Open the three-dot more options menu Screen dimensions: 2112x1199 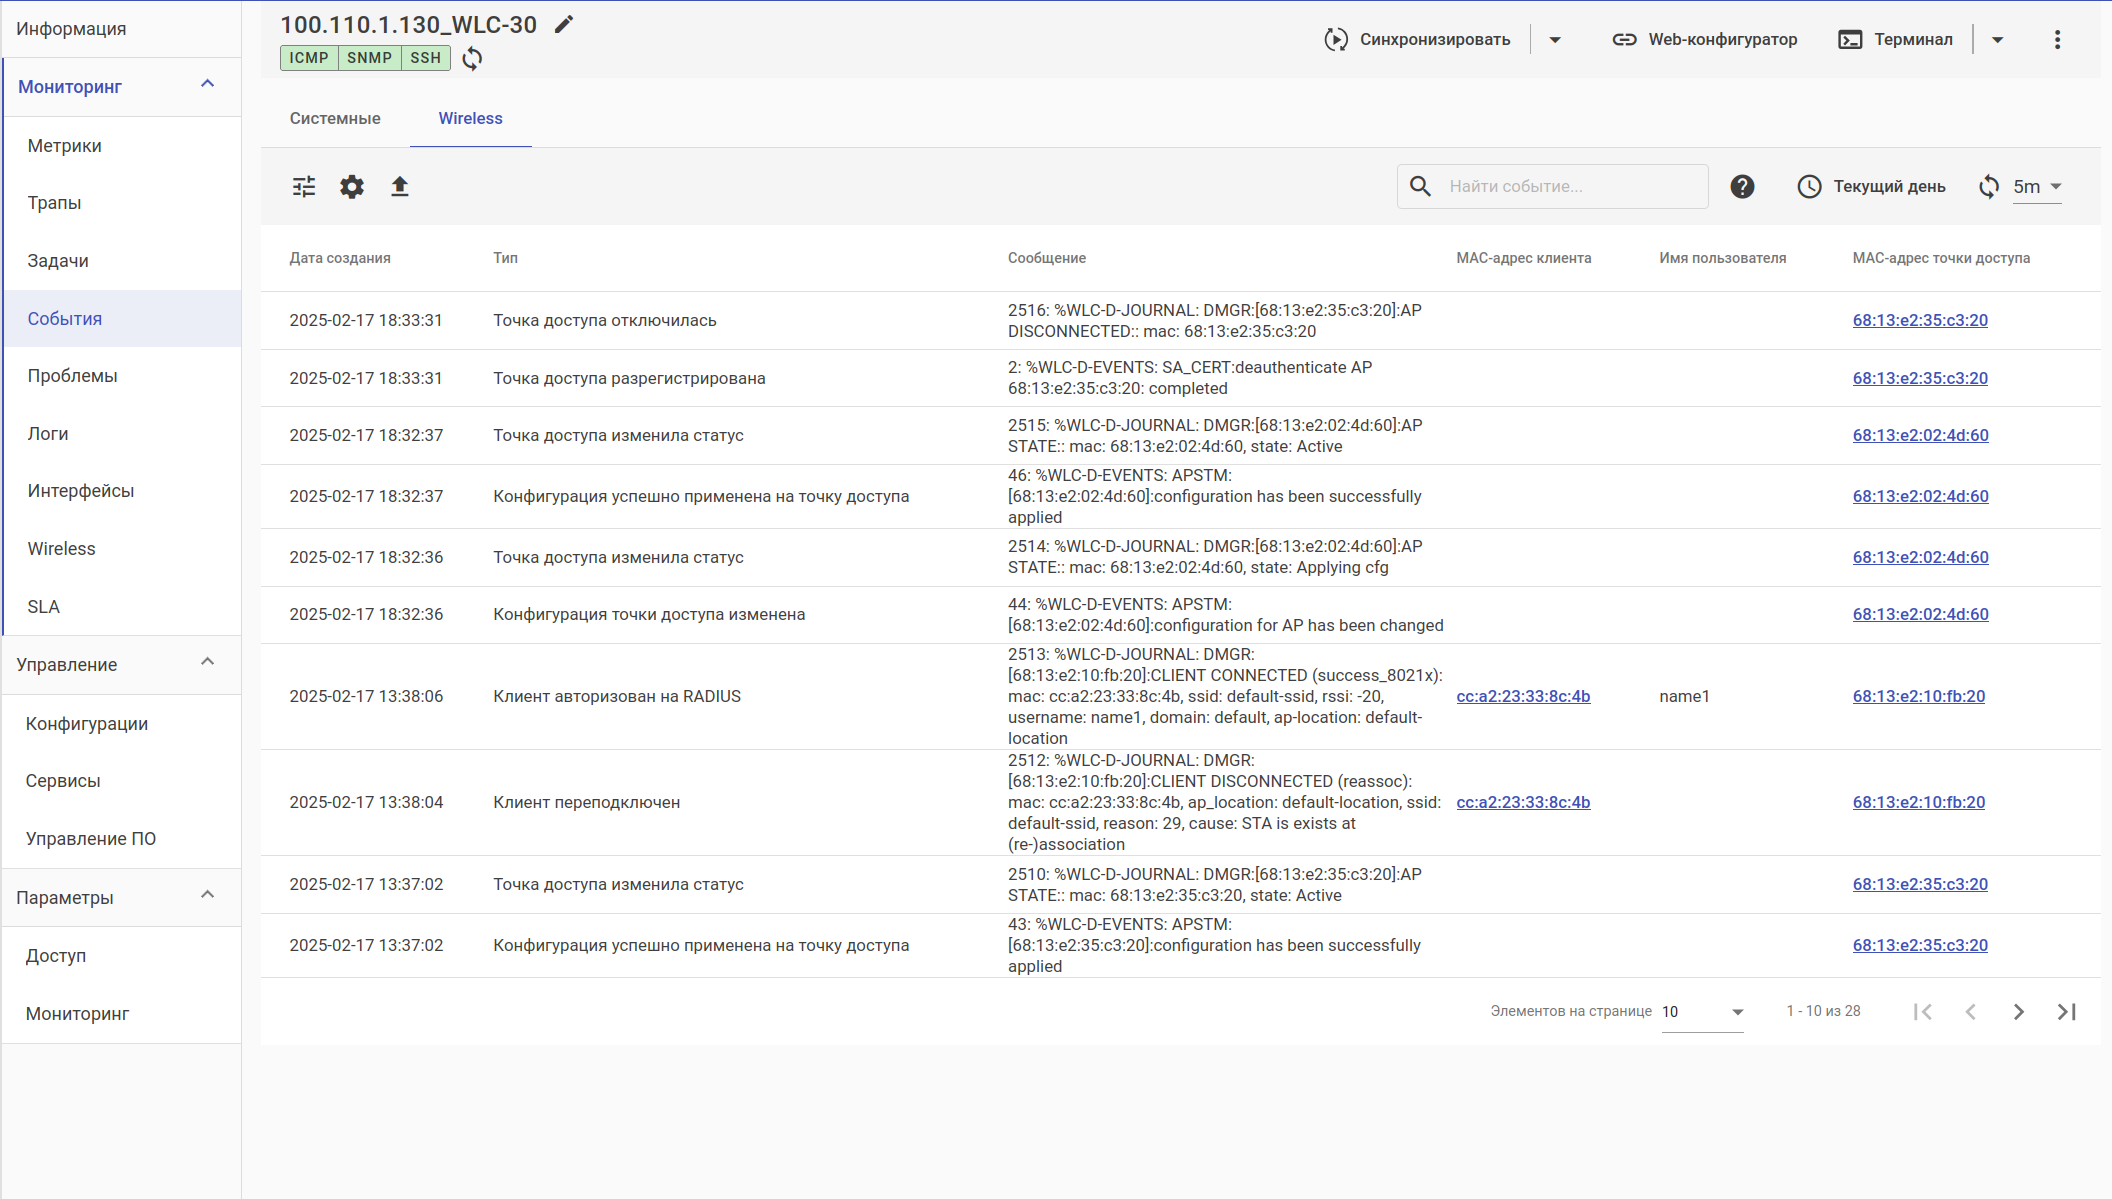(2057, 39)
